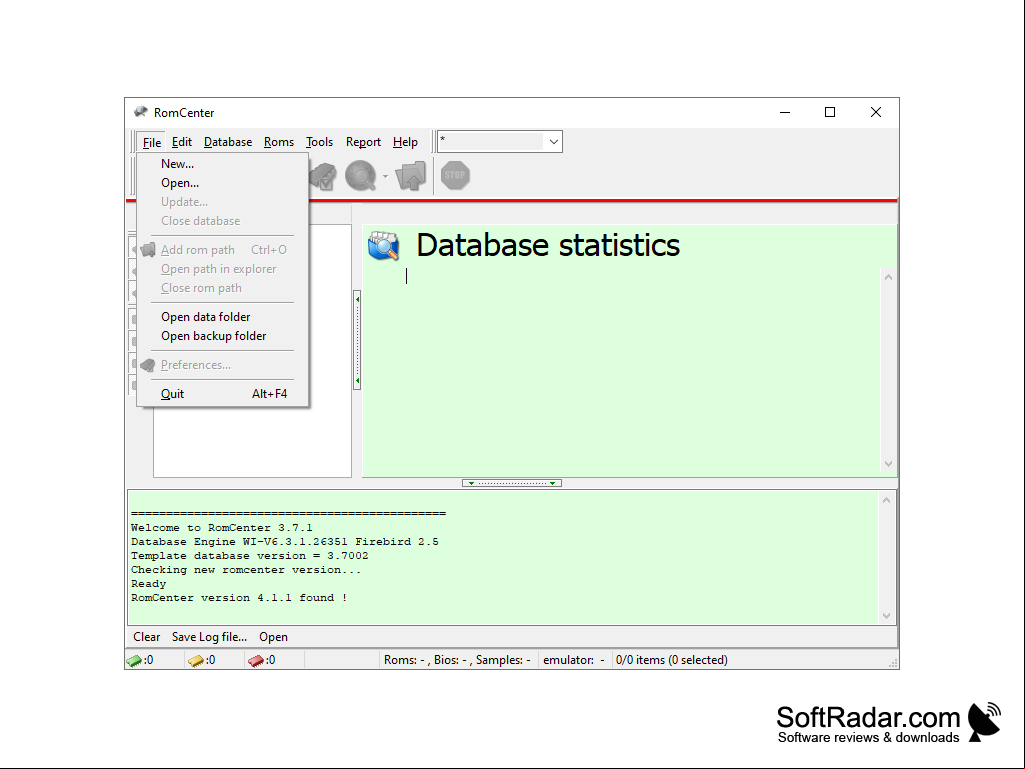Screen dimensions: 1025x769
Task: Click the statistics pane scroll-down arrow
Action: [888, 464]
